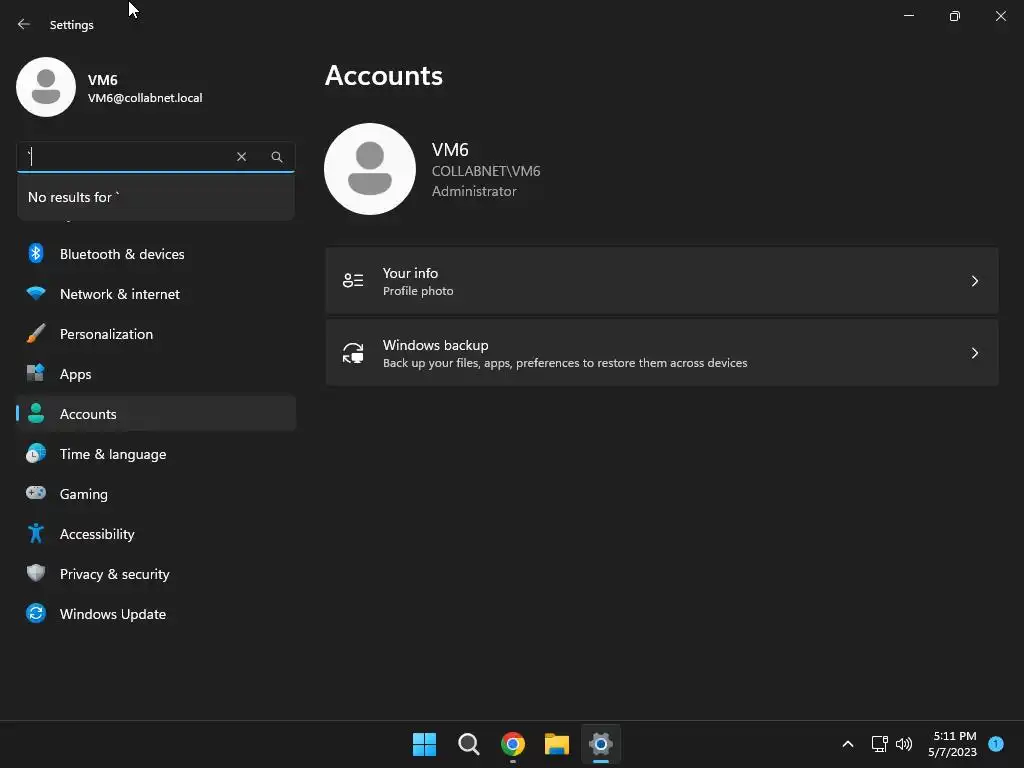Viewport: 1024px width, 768px height.
Task: Click VM6@collabnet.local account email
Action: 145,98
